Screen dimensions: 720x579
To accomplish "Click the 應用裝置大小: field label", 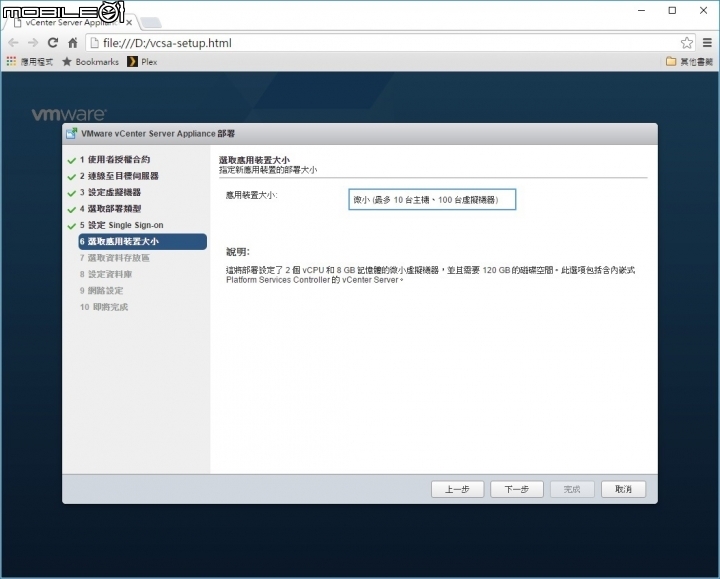I will (252, 195).
